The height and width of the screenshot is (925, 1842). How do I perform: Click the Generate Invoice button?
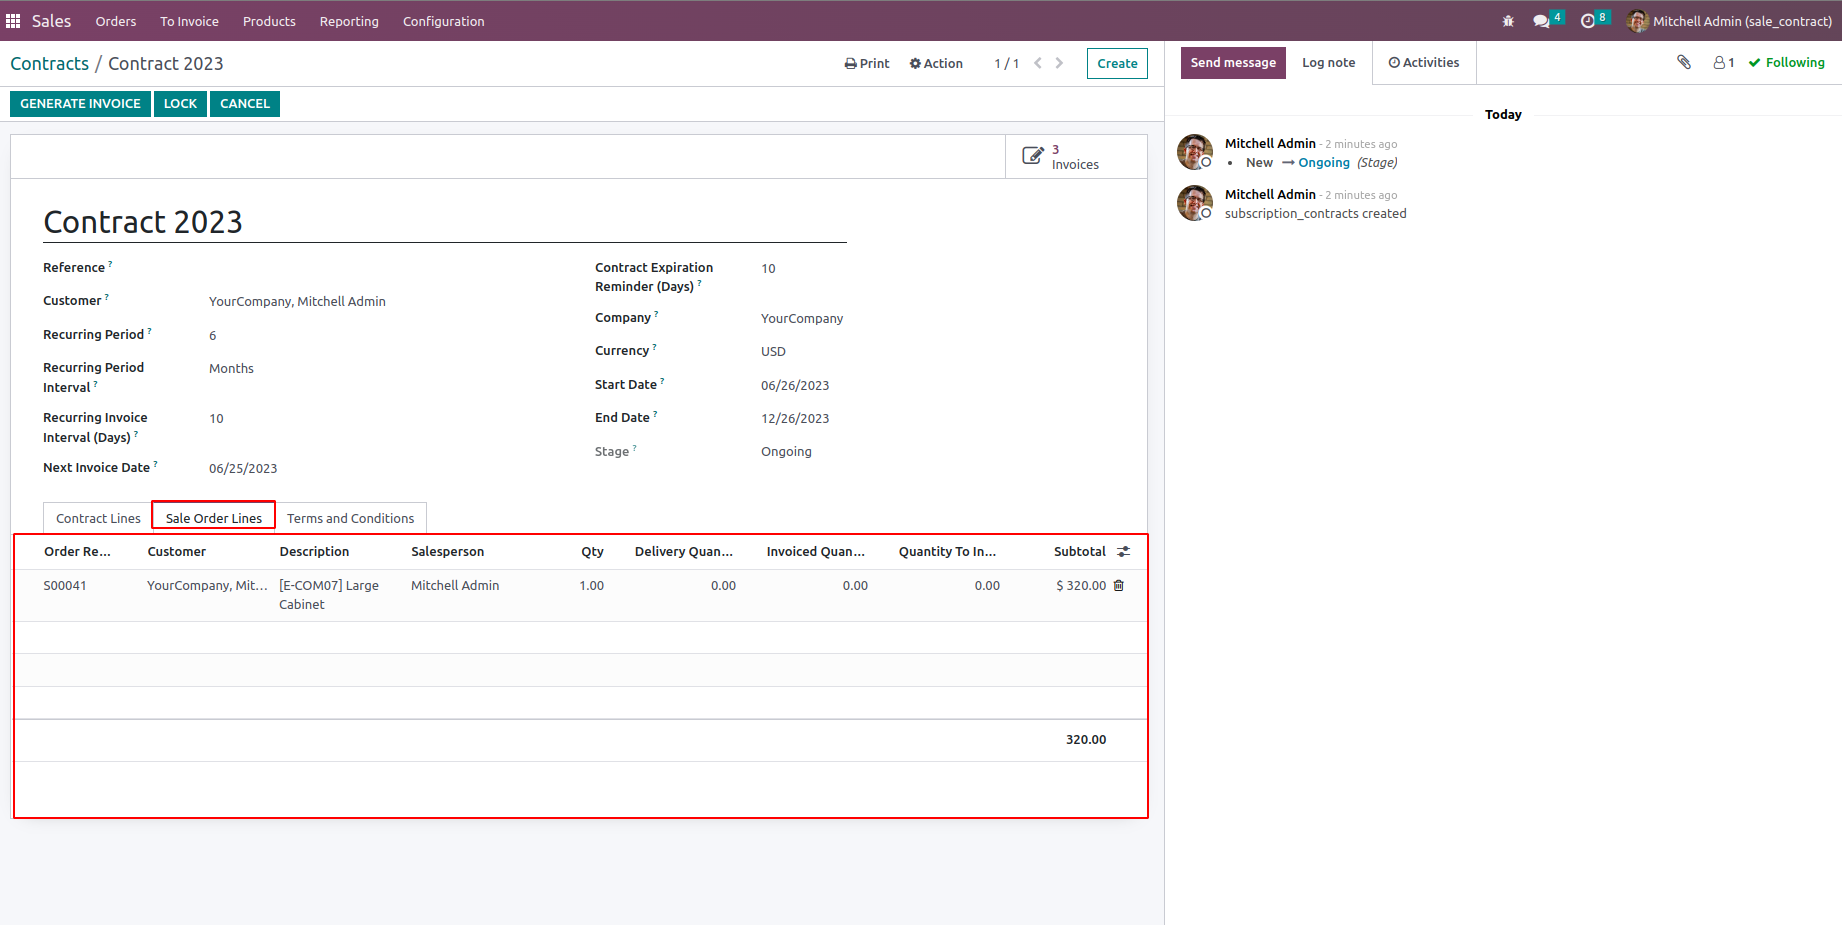point(80,104)
